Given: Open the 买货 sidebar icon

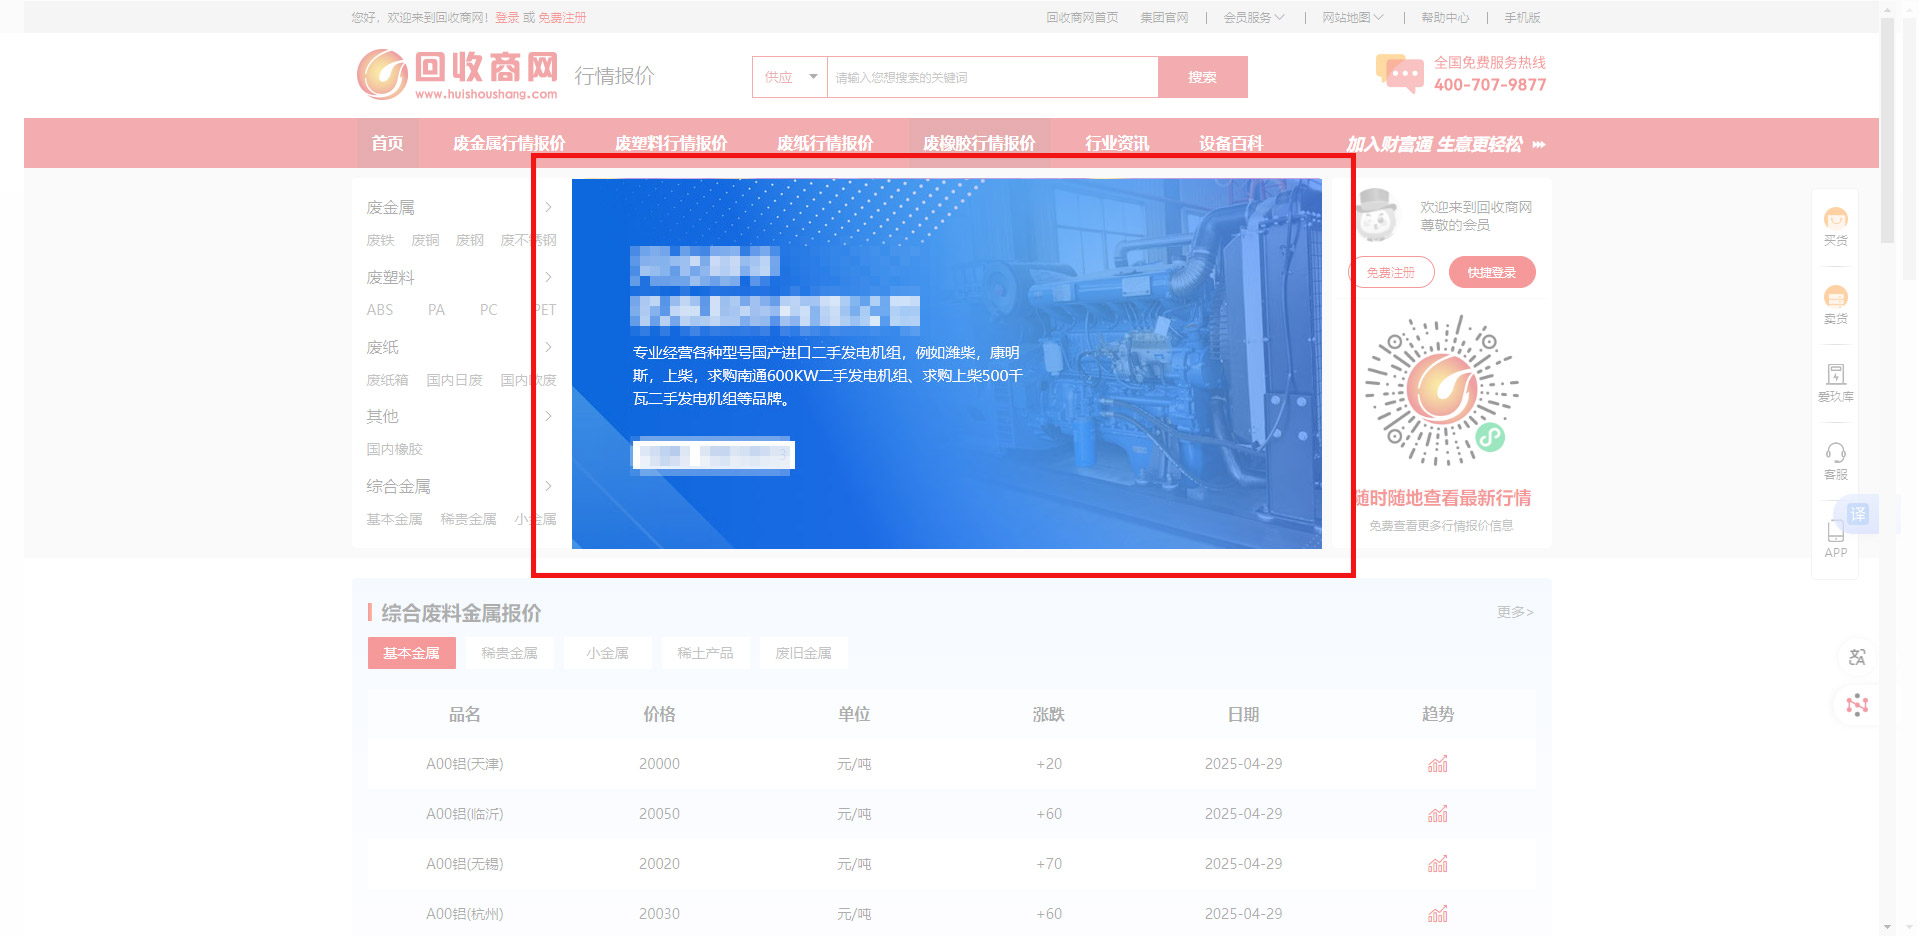Looking at the screenshot, I should pyautogui.click(x=1835, y=227).
